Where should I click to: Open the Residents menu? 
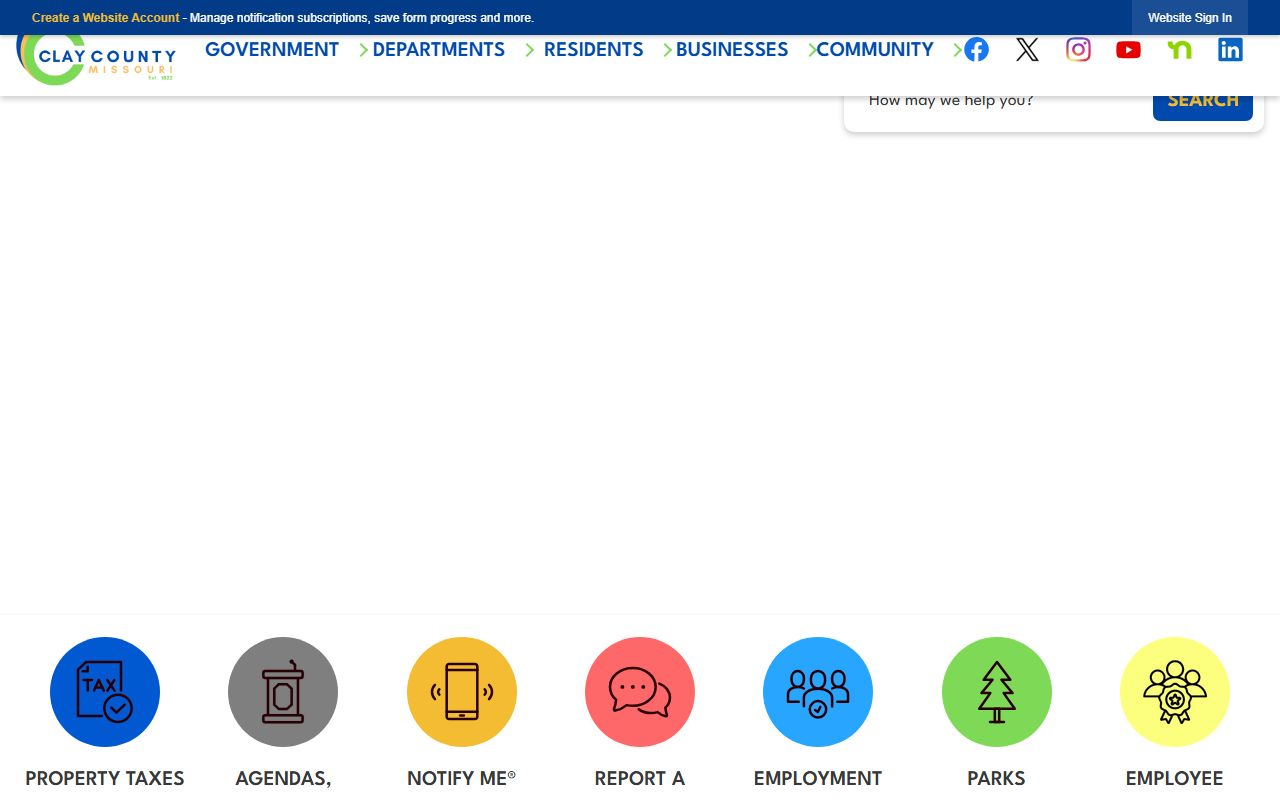pos(593,49)
